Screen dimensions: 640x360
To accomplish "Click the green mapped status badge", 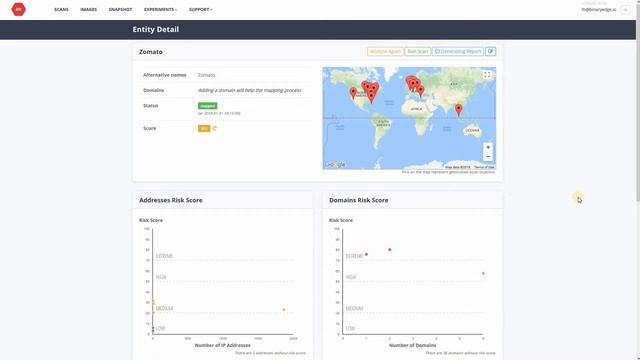I will click(207, 106).
